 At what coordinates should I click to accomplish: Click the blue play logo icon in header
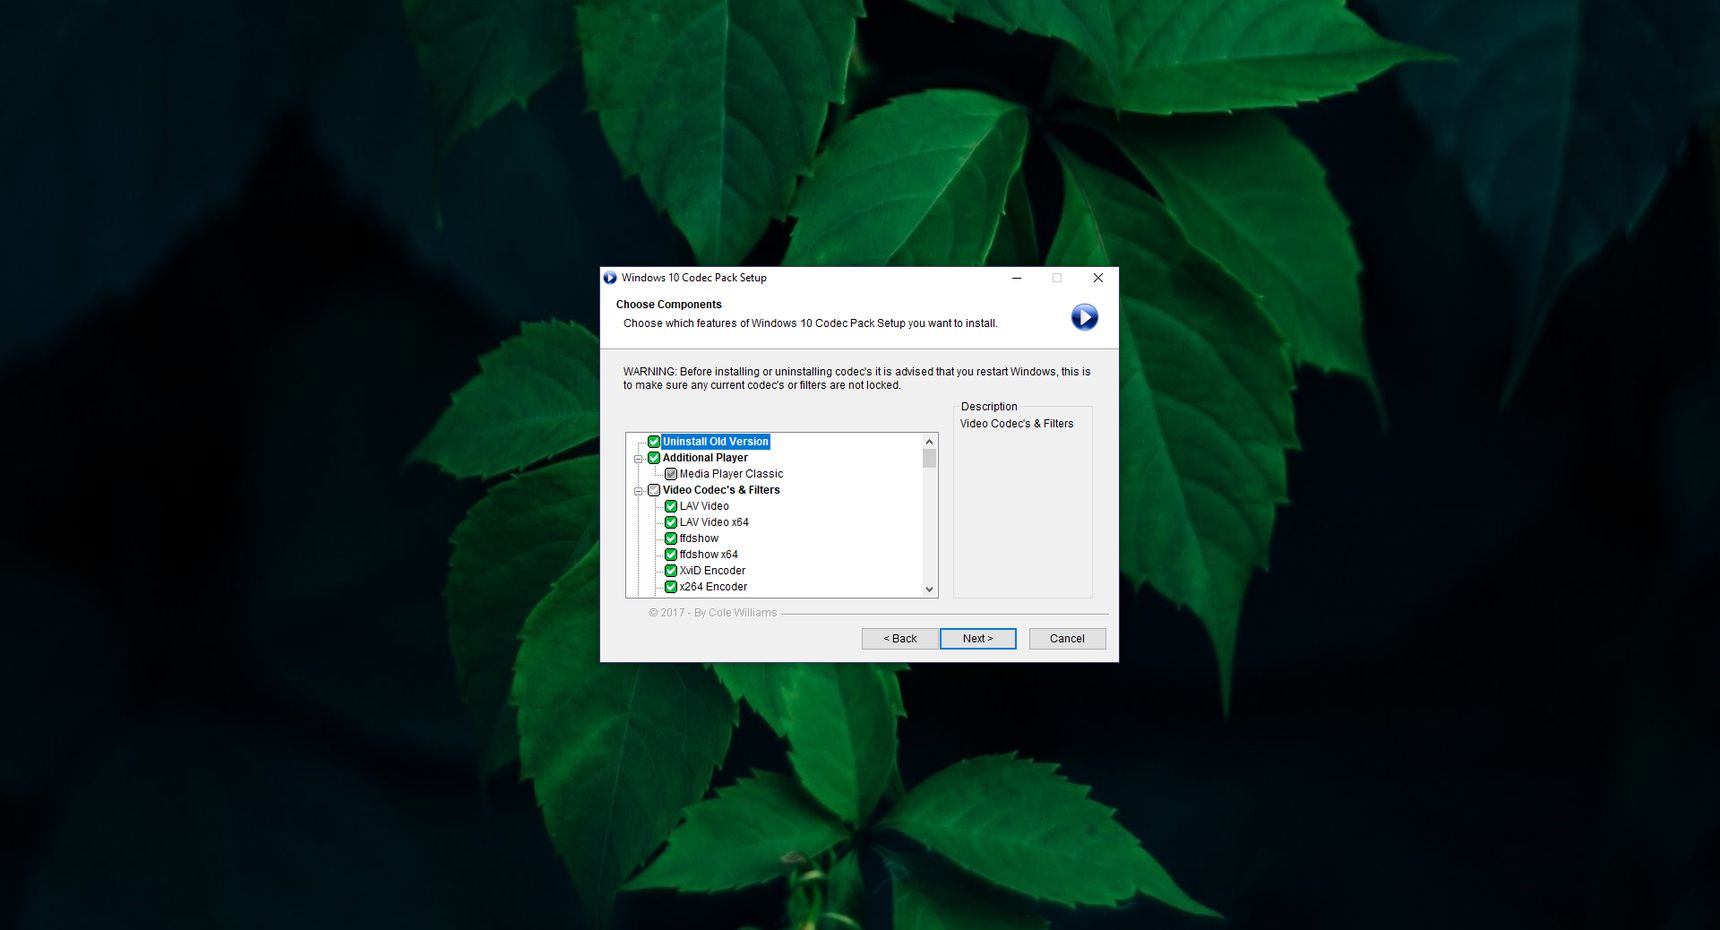[1085, 317]
